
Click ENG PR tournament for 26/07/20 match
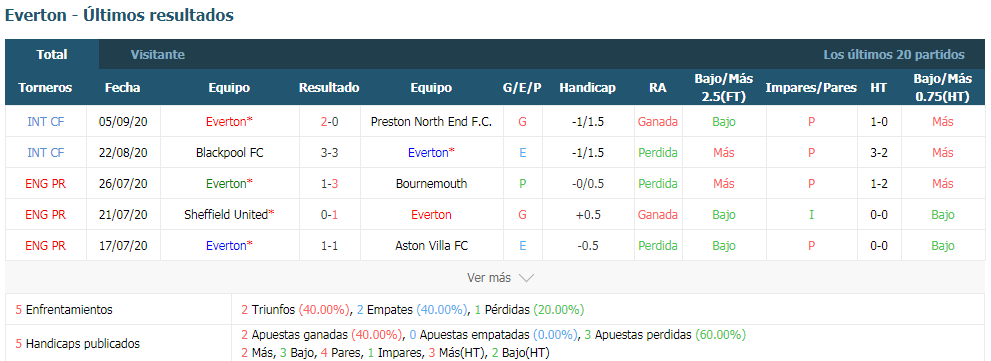(x=46, y=183)
